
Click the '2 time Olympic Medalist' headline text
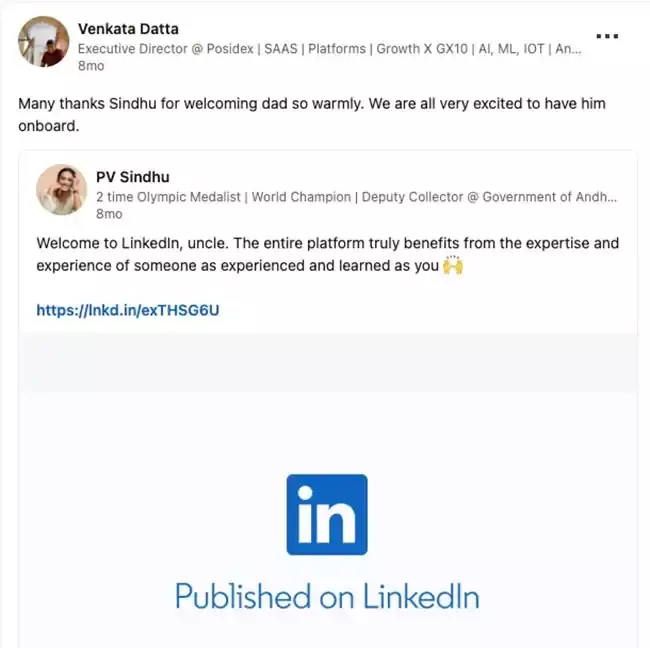tap(169, 197)
